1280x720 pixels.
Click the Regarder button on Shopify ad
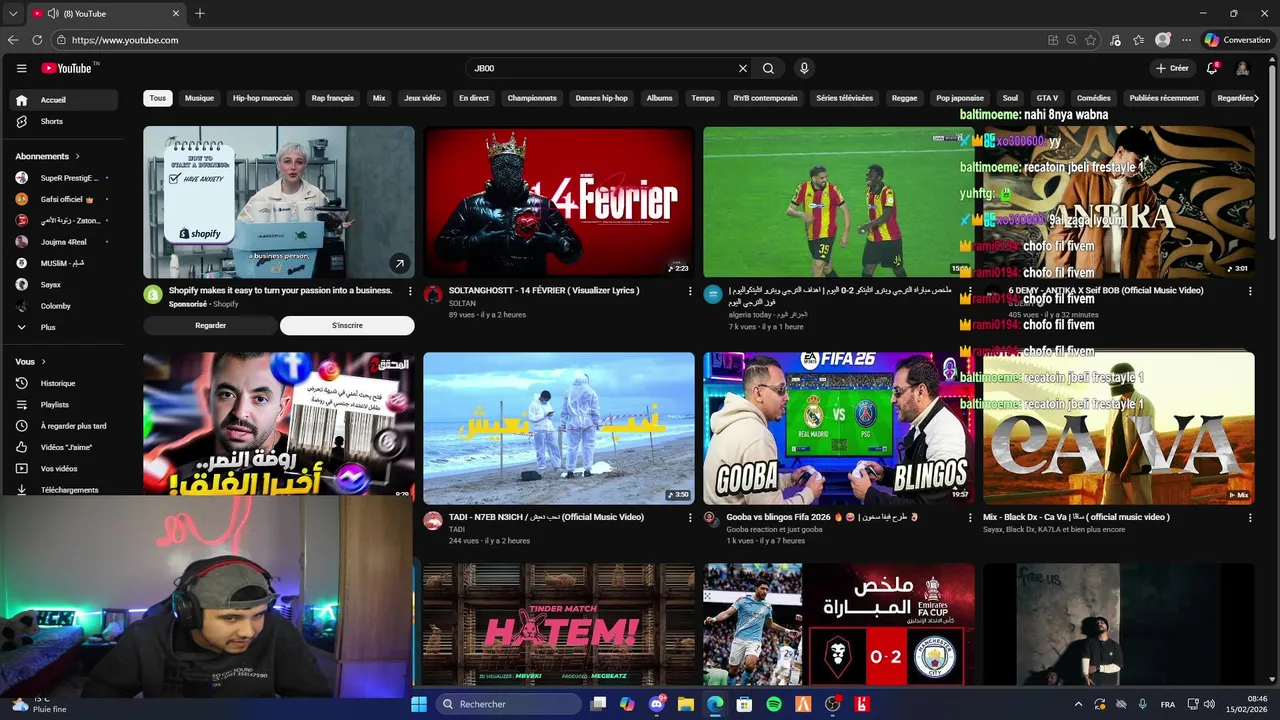(210, 325)
